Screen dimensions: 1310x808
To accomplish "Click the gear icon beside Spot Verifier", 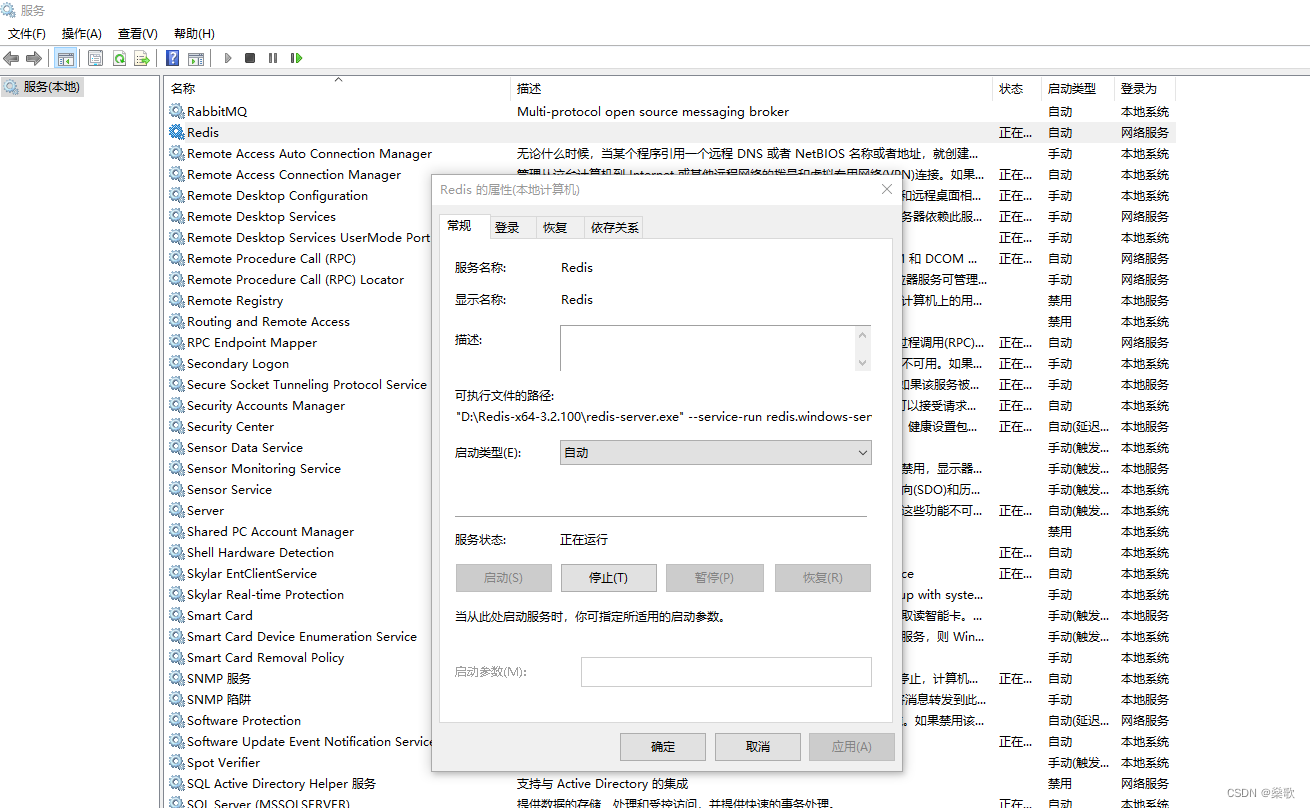I will pyautogui.click(x=177, y=762).
